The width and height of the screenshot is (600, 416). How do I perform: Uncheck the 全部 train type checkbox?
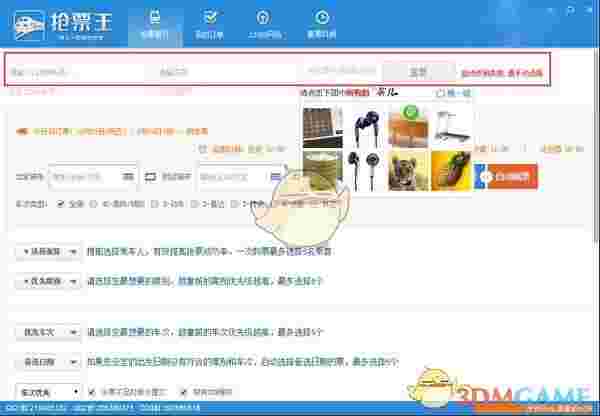point(60,204)
